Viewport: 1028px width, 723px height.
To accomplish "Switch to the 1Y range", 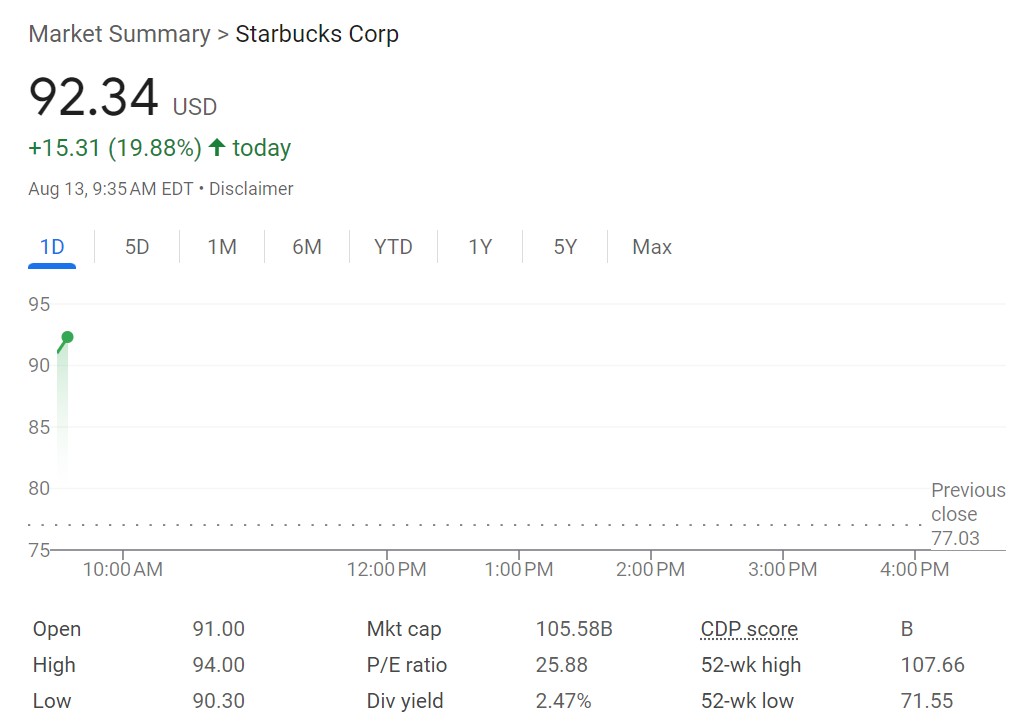I will coord(480,247).
